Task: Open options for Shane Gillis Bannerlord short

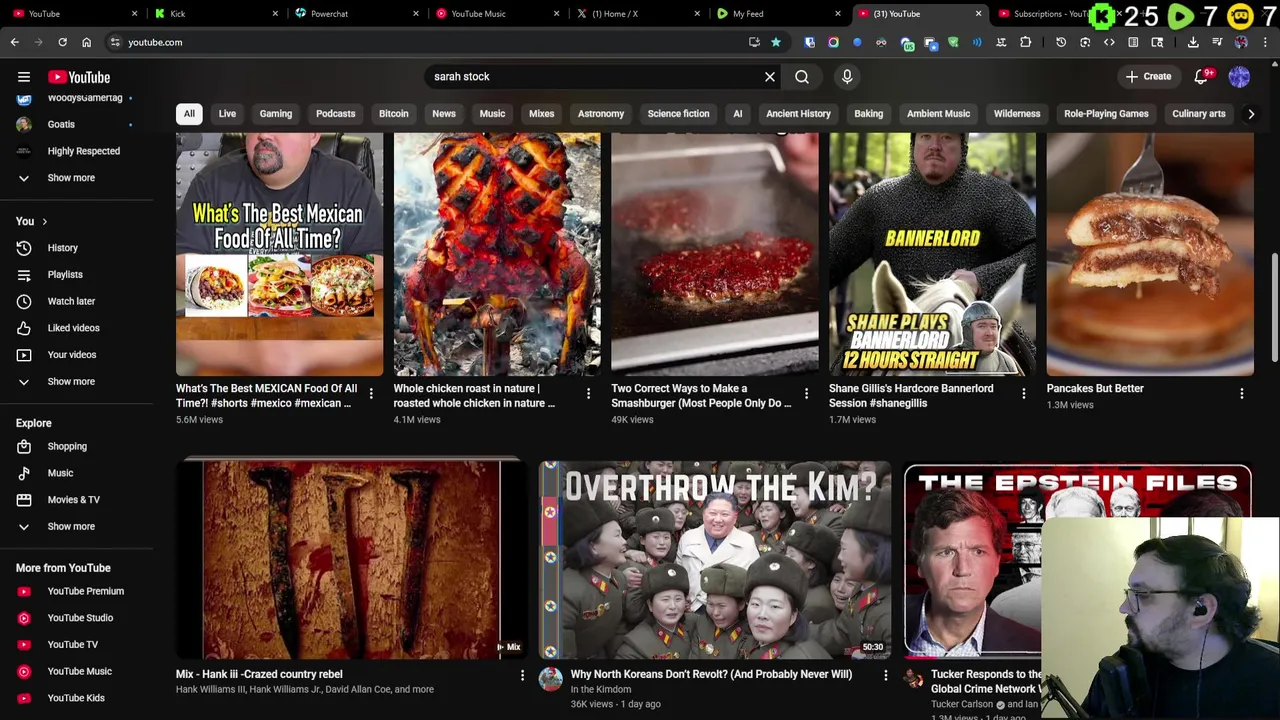Action: pos(1023,394)
